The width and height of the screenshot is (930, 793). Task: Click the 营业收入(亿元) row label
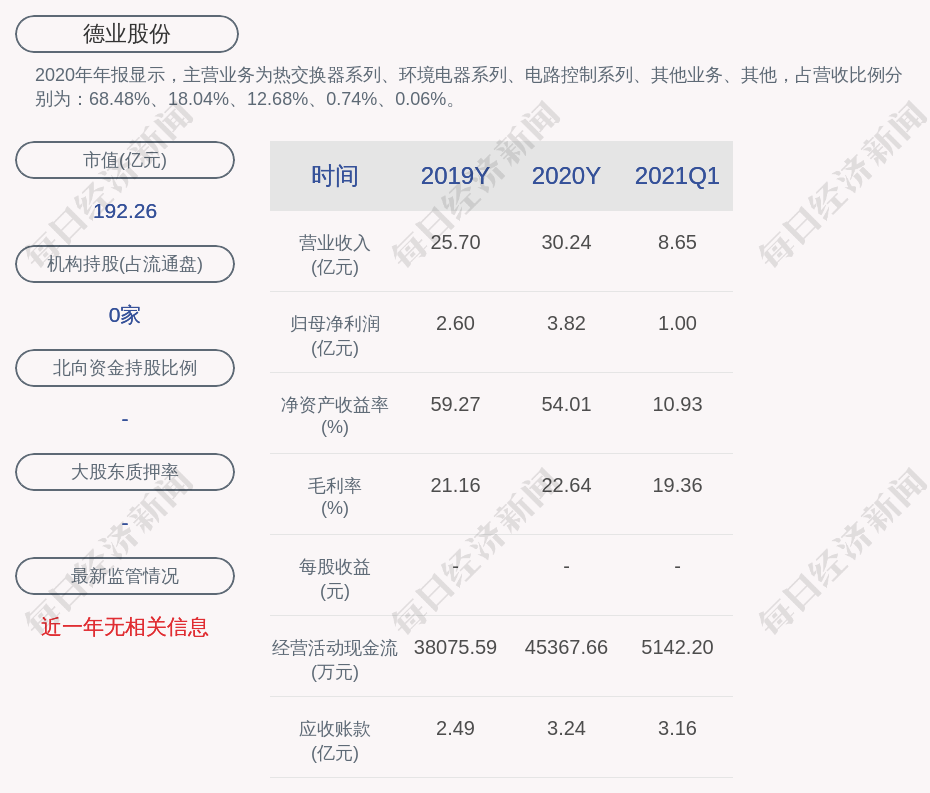pos(335,255)
